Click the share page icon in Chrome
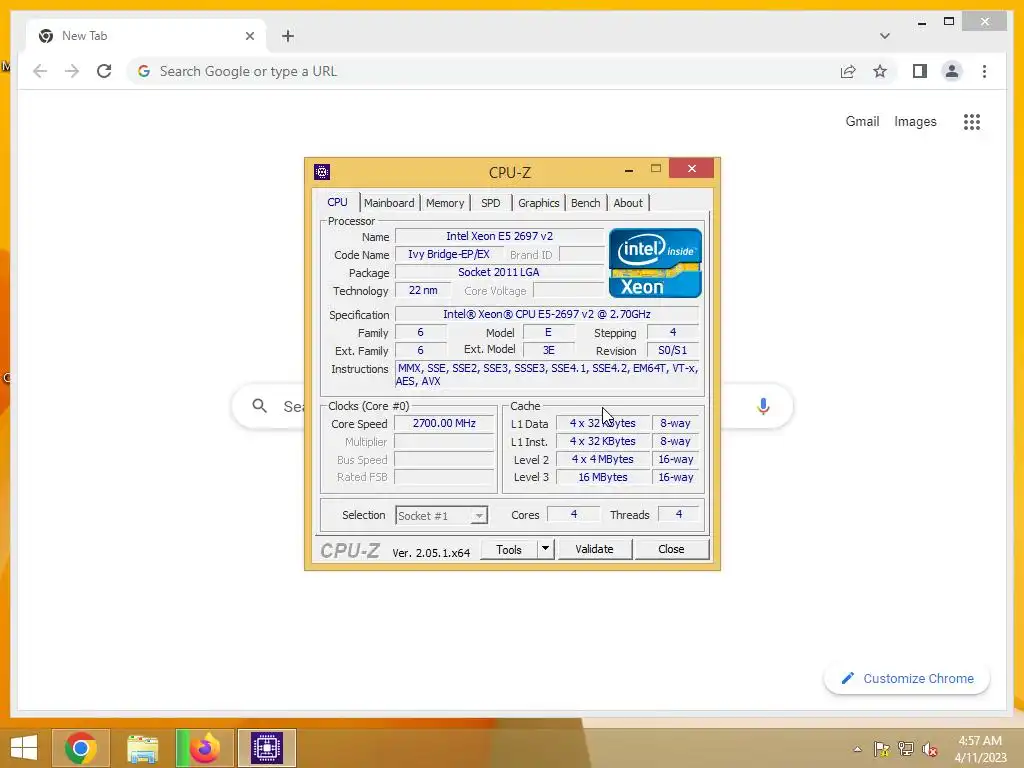The image size is (1024, 768). tap(848, 71)
